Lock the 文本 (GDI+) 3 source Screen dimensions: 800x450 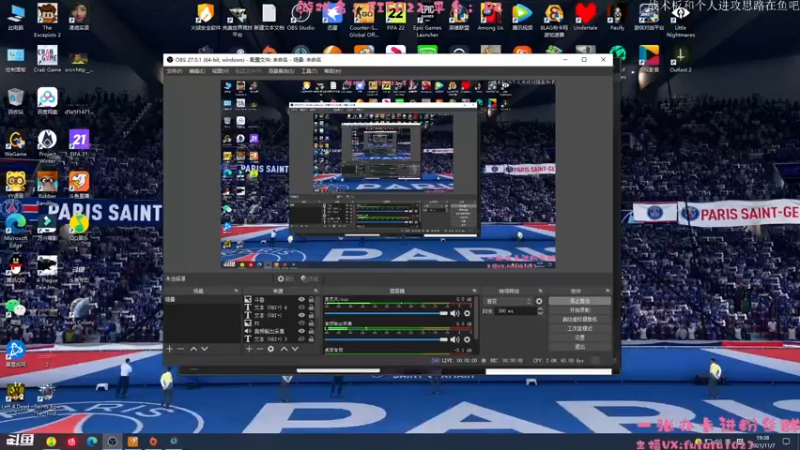pos(311,339)
